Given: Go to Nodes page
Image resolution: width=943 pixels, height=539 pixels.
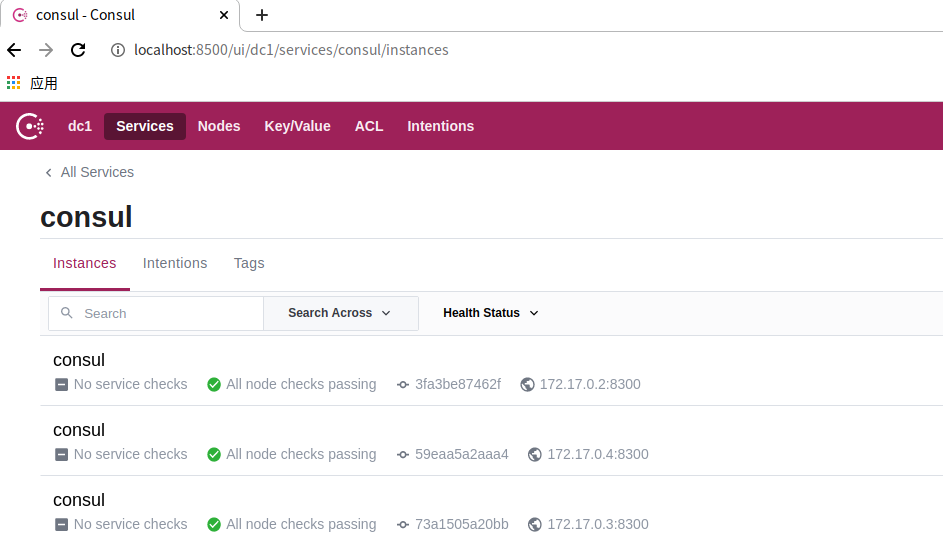Looking at the screenshot, I should (x=219, y=126).
